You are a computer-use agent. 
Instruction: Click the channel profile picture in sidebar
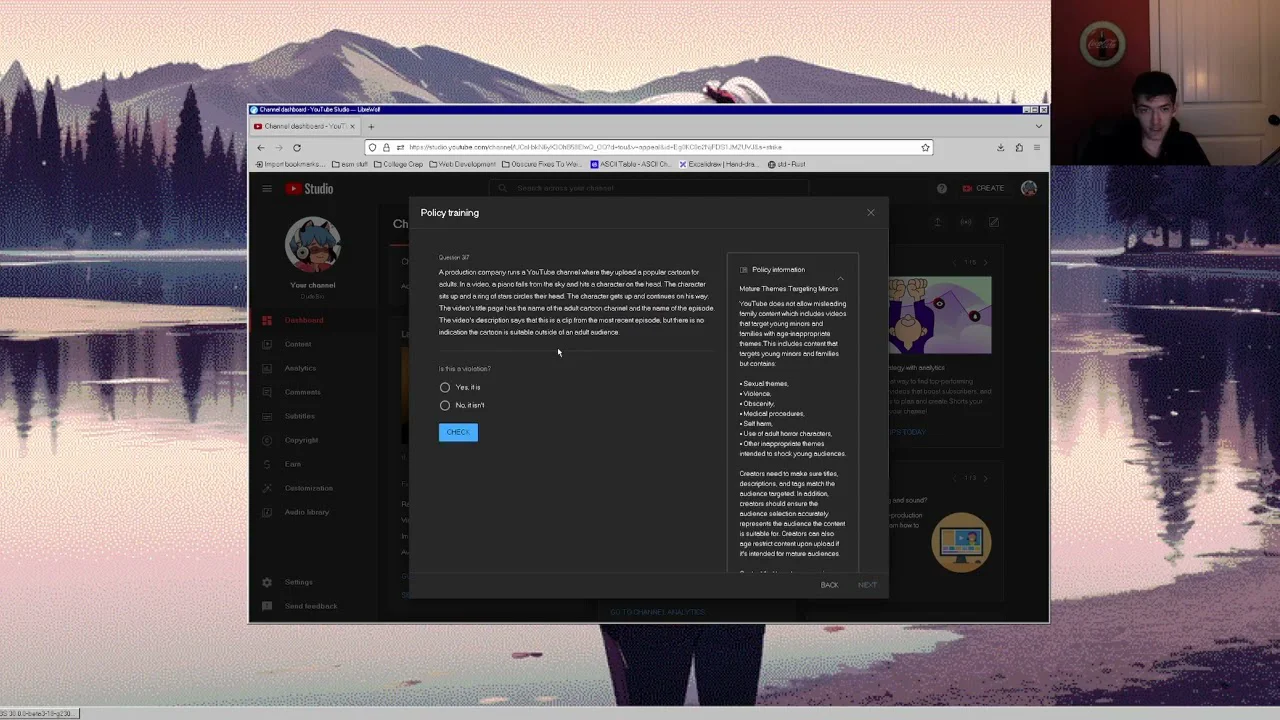pyautogui.click(x=313, y=244)
